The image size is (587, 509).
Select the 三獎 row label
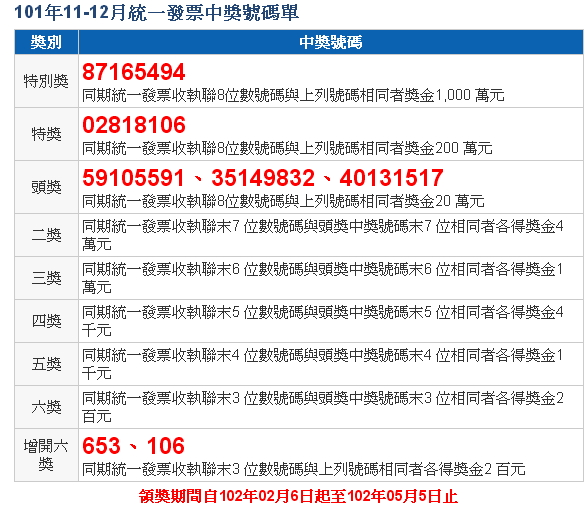click(x=46, y=278)
